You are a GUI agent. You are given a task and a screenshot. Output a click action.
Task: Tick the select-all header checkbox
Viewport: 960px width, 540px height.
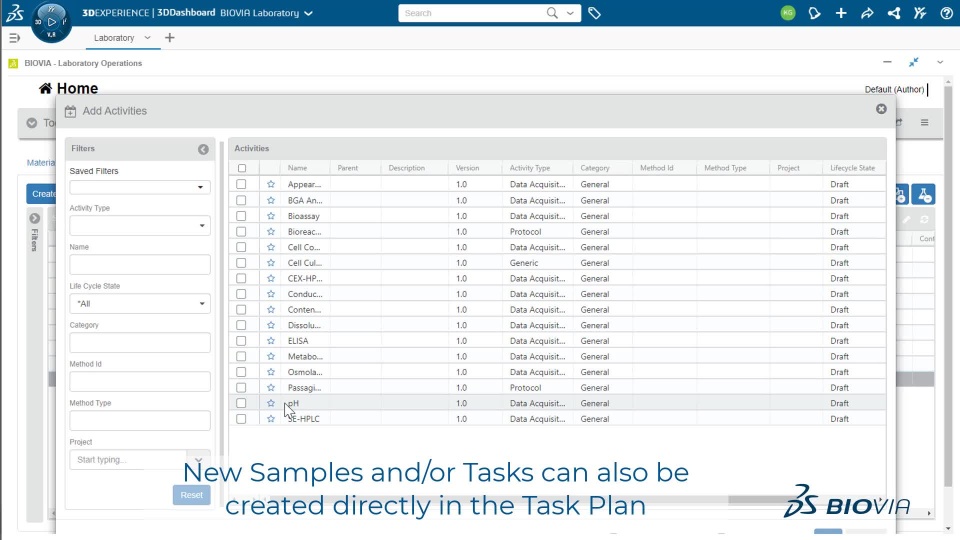242,168
